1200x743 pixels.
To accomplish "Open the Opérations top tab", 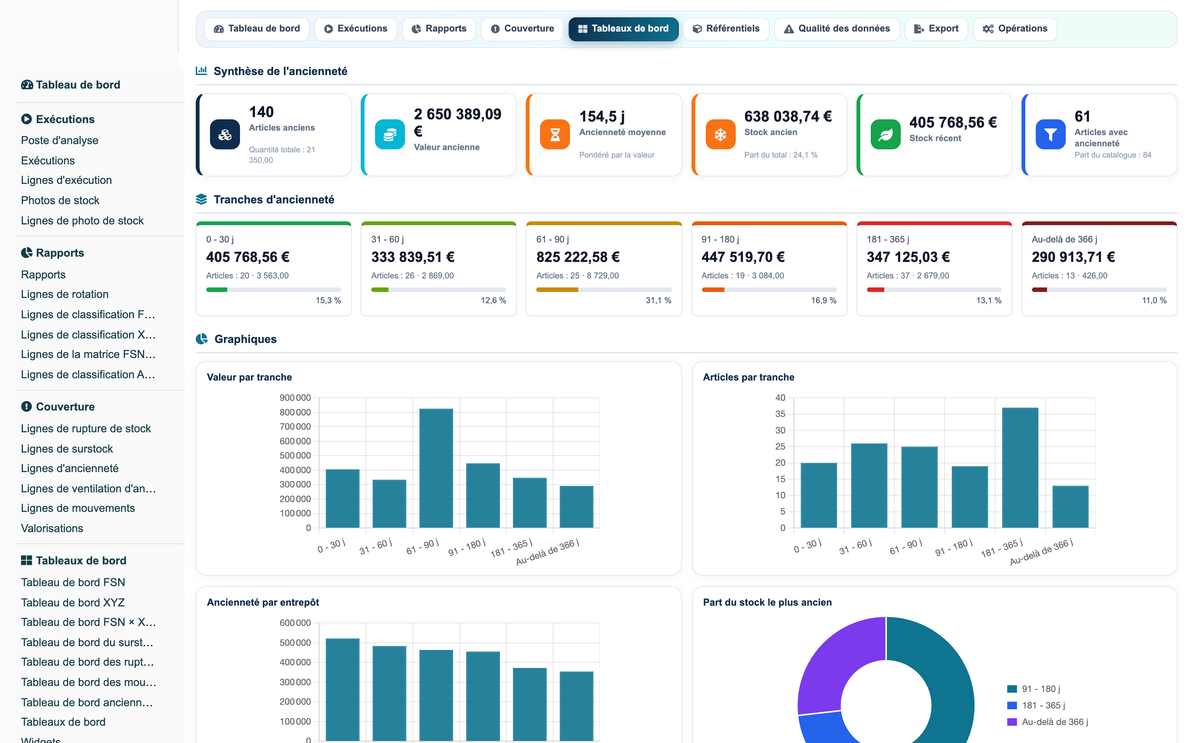I will coord(1015,29).
